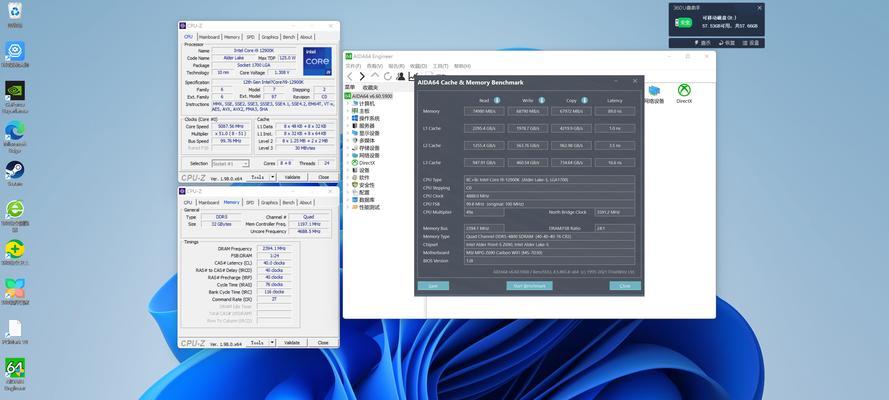
Task: Launch the Steam desktop shortcut
Action: click(15, 173)
